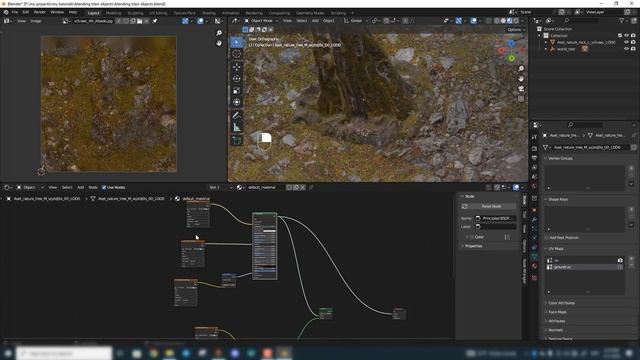Pin the image in the image editor header

(x=155, y=21)
